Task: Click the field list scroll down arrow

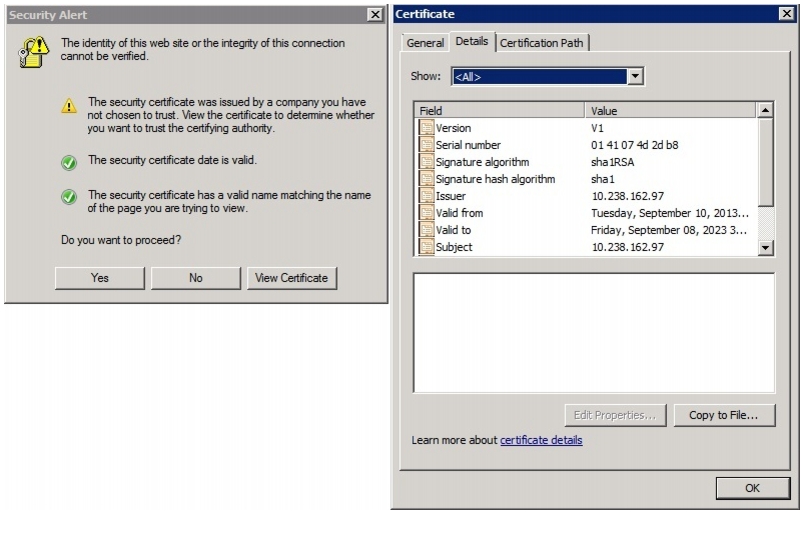Action: (x=765, y=247)
